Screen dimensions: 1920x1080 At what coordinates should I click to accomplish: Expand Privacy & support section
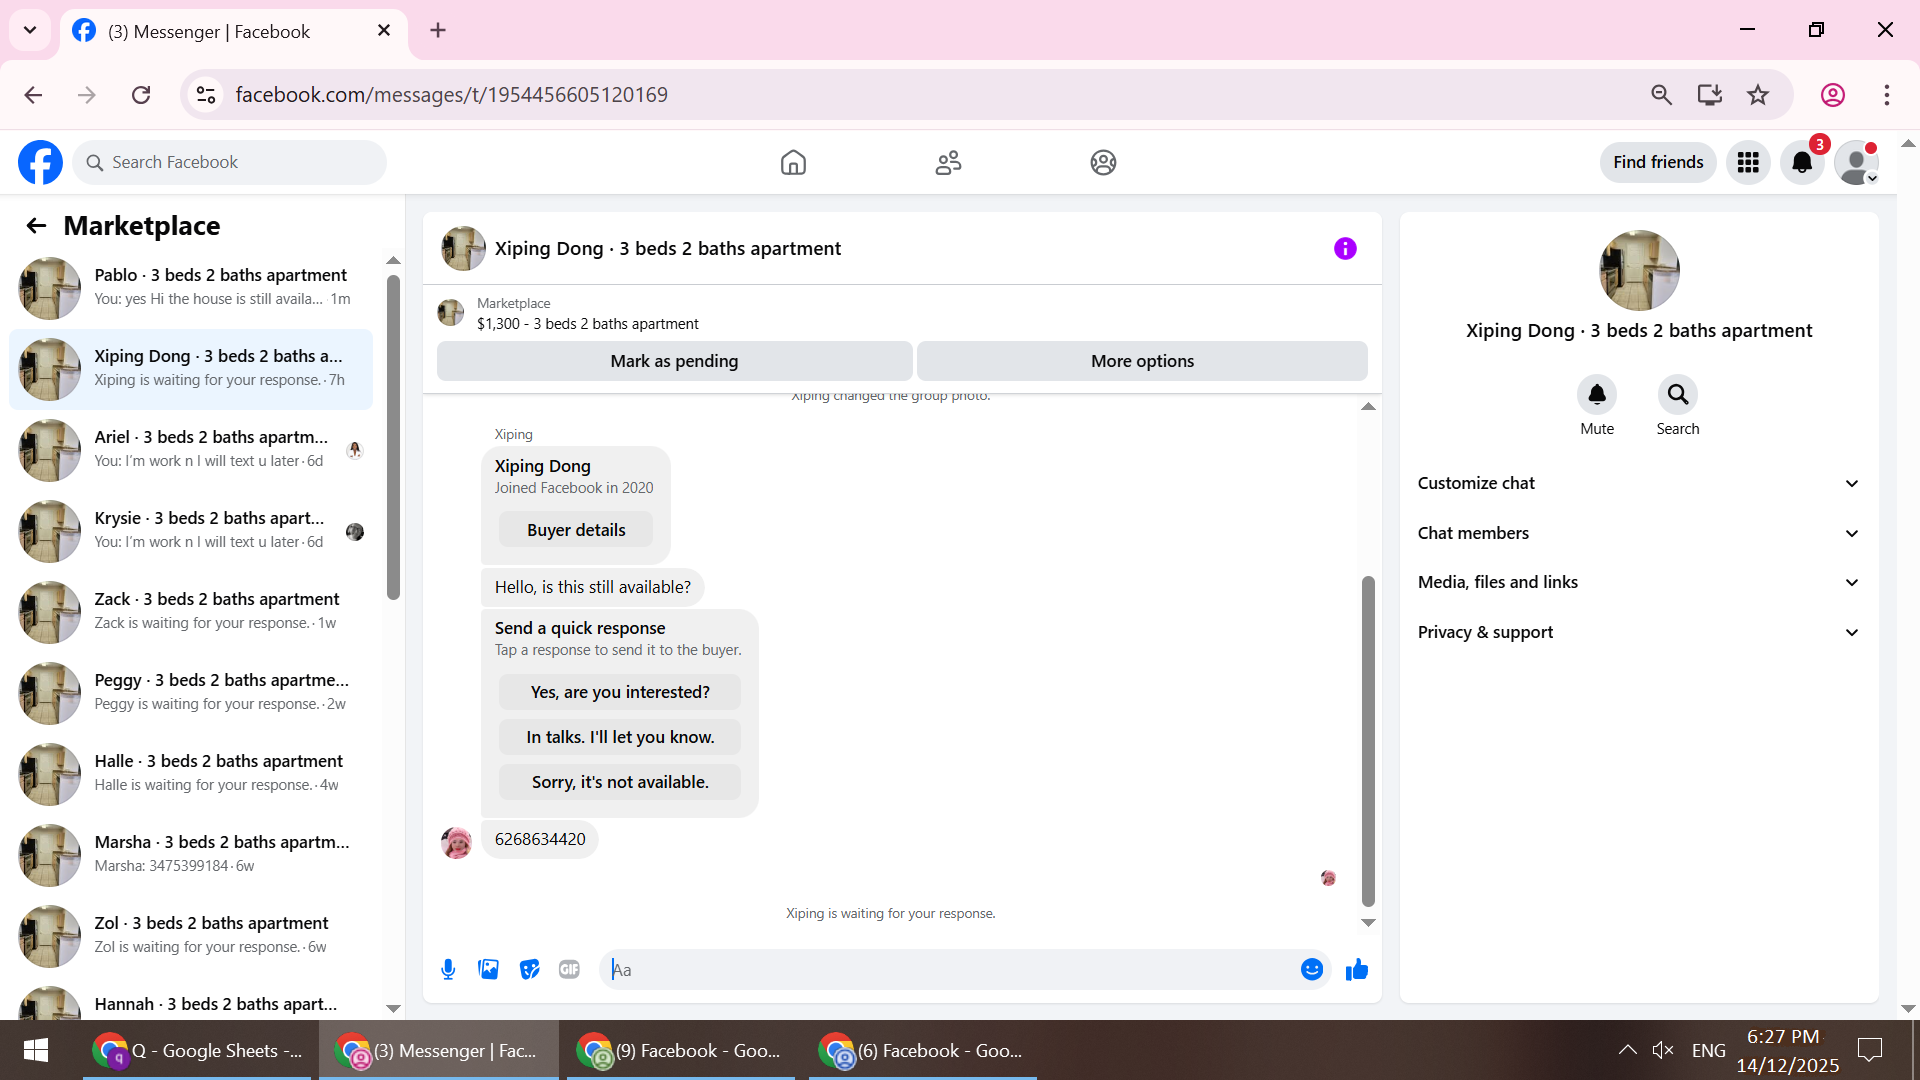(x=1638, y=632)
